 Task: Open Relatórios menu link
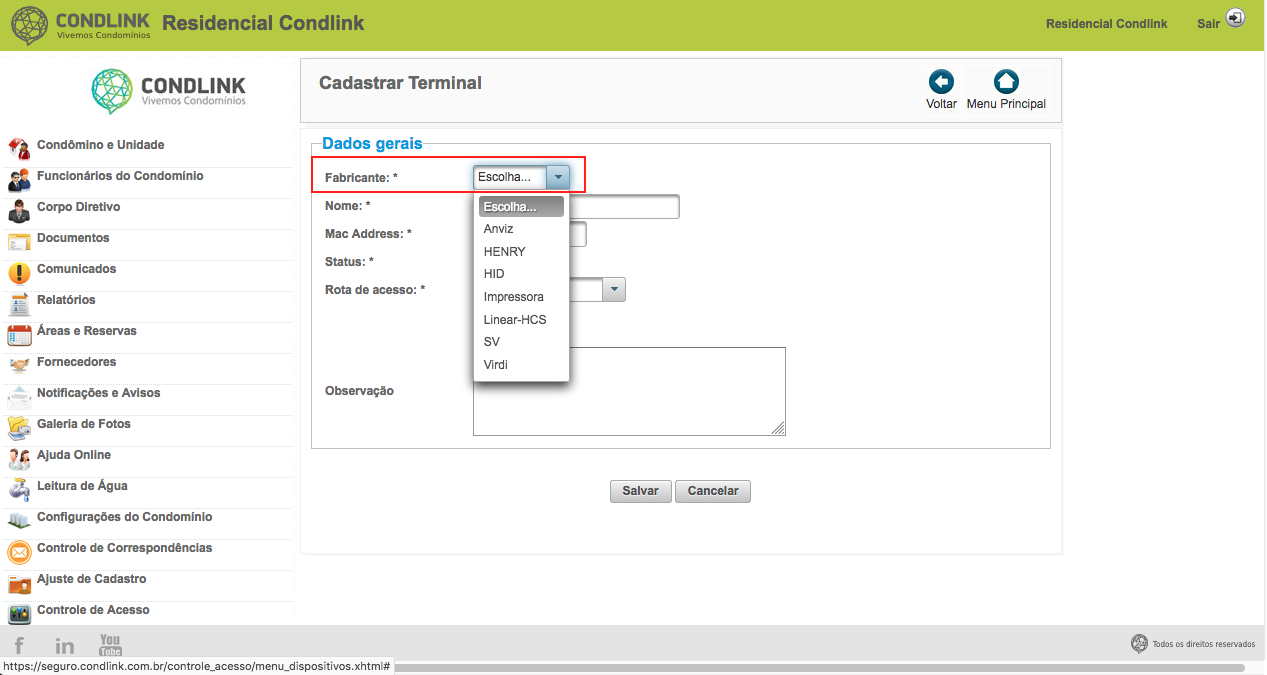click(66, 300)
